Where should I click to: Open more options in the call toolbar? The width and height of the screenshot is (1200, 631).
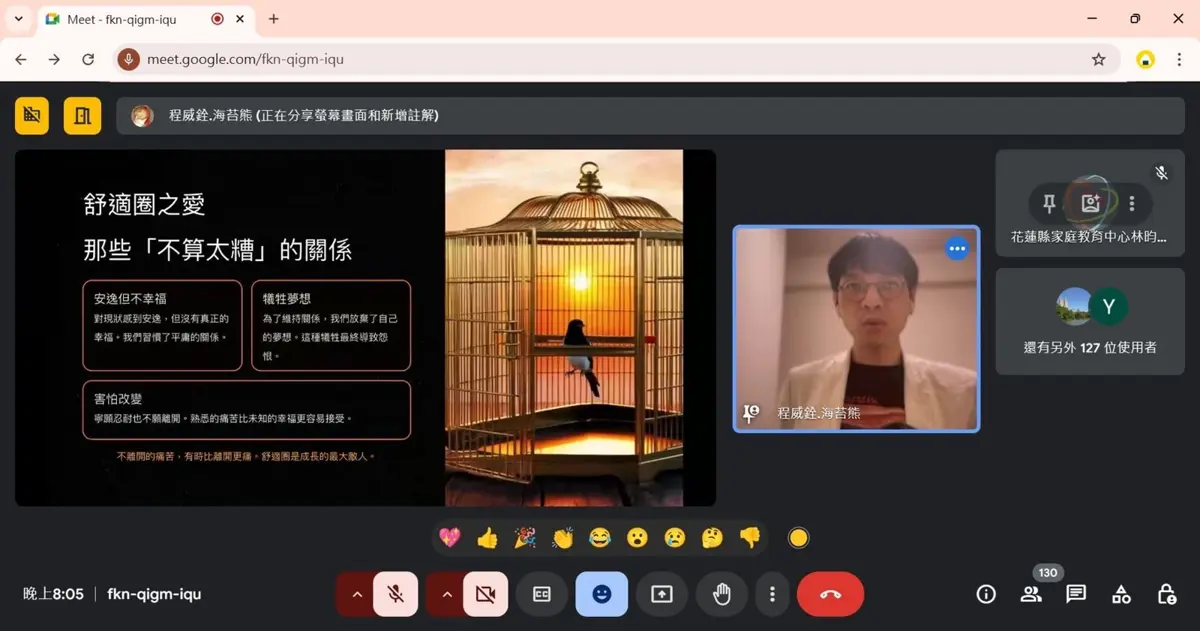click(x=772, y=594)
